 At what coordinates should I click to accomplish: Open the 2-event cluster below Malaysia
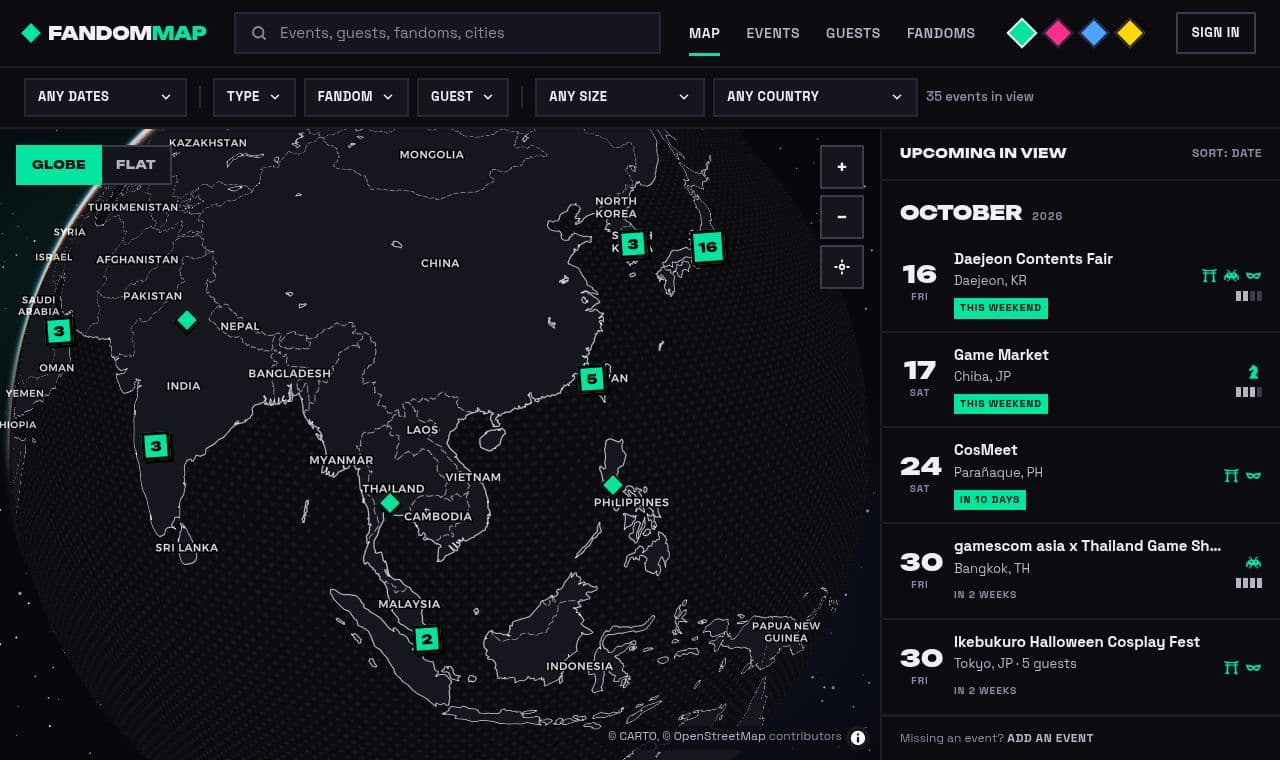pyautogui.click(x=427, y=639)
